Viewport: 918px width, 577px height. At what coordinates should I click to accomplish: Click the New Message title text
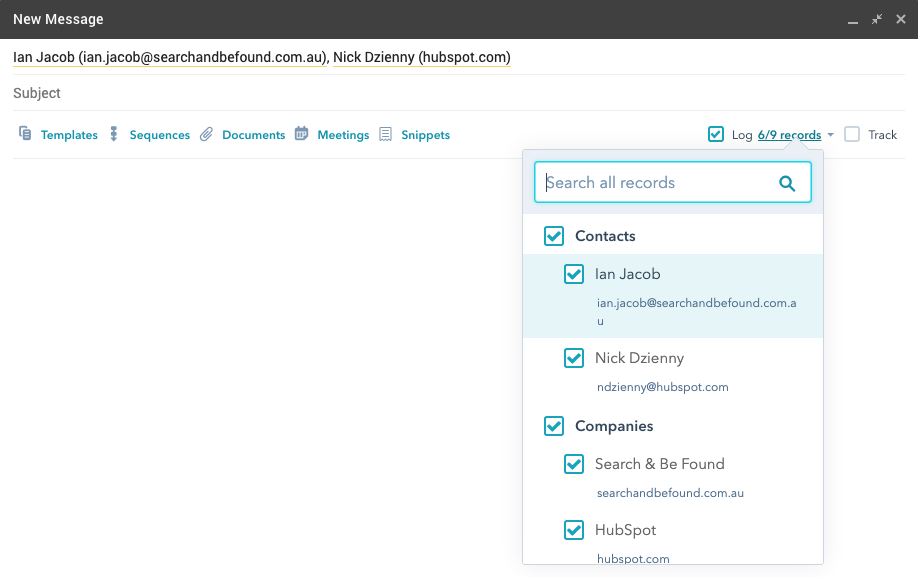(x=58, y=19)
